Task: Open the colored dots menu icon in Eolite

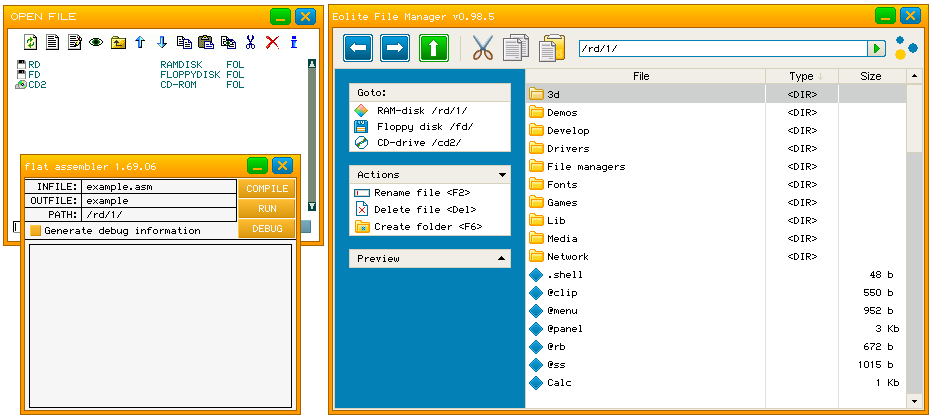Action: 906,48
